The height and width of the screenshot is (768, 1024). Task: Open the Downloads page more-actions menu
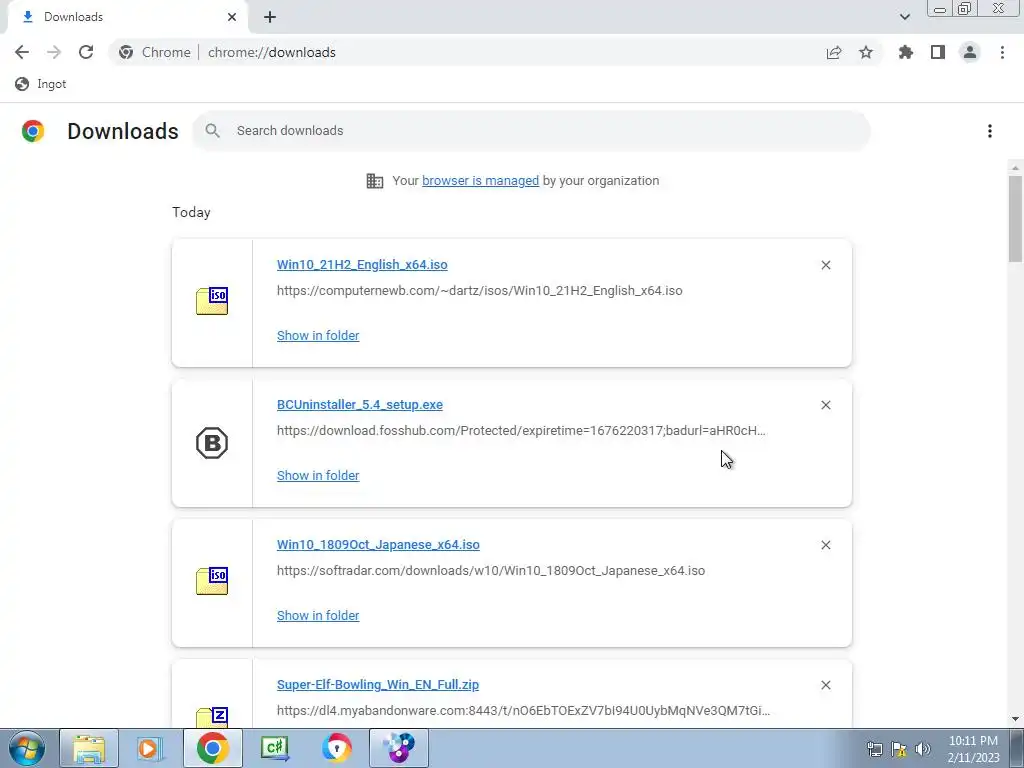point(990,131)
